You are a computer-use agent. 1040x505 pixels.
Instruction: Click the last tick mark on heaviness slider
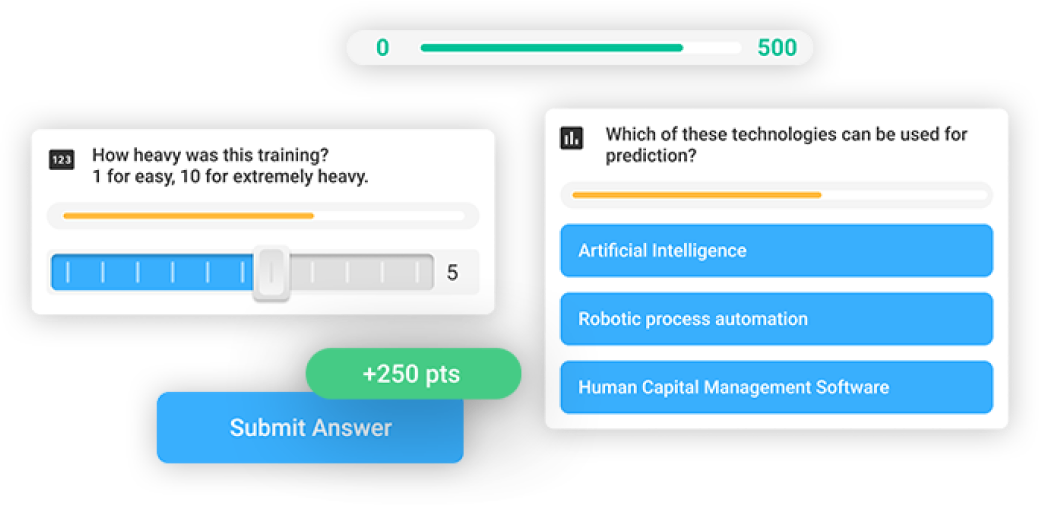pyautogui.click(x=417, y=272)
